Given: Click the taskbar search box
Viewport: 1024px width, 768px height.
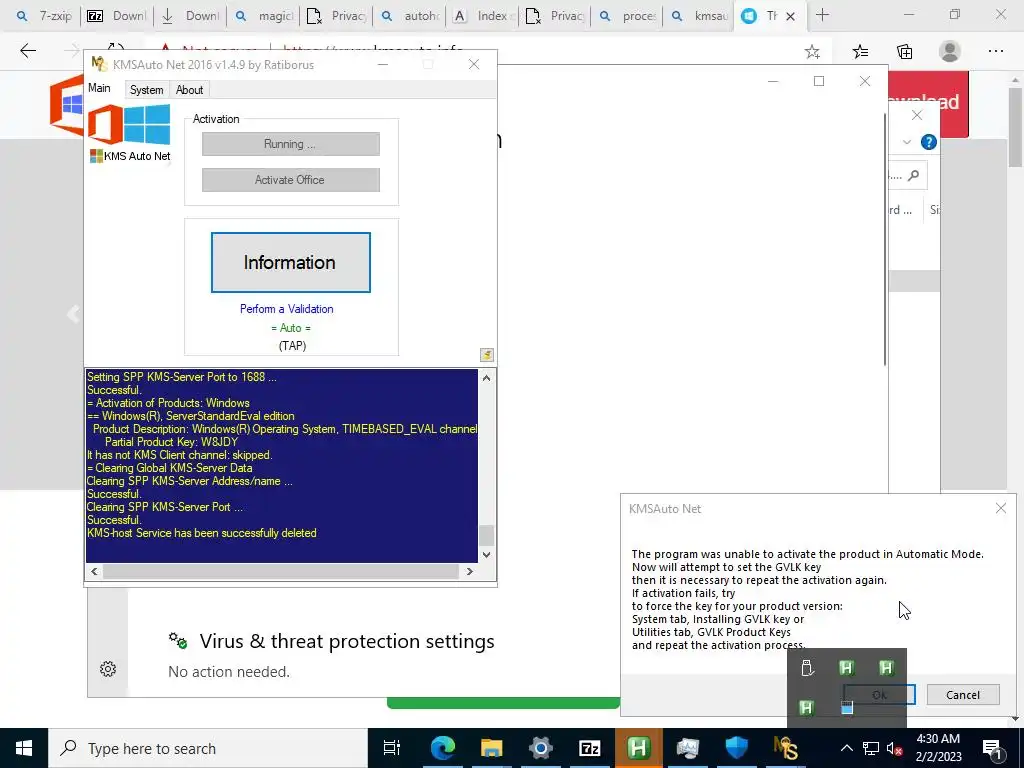Looking at the screenshot, I should tap(208, 748).
